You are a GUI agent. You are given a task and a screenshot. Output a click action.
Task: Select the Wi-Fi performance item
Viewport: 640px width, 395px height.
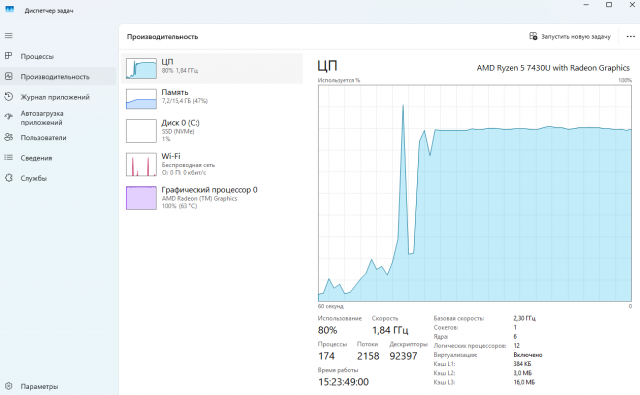(212, 164)
